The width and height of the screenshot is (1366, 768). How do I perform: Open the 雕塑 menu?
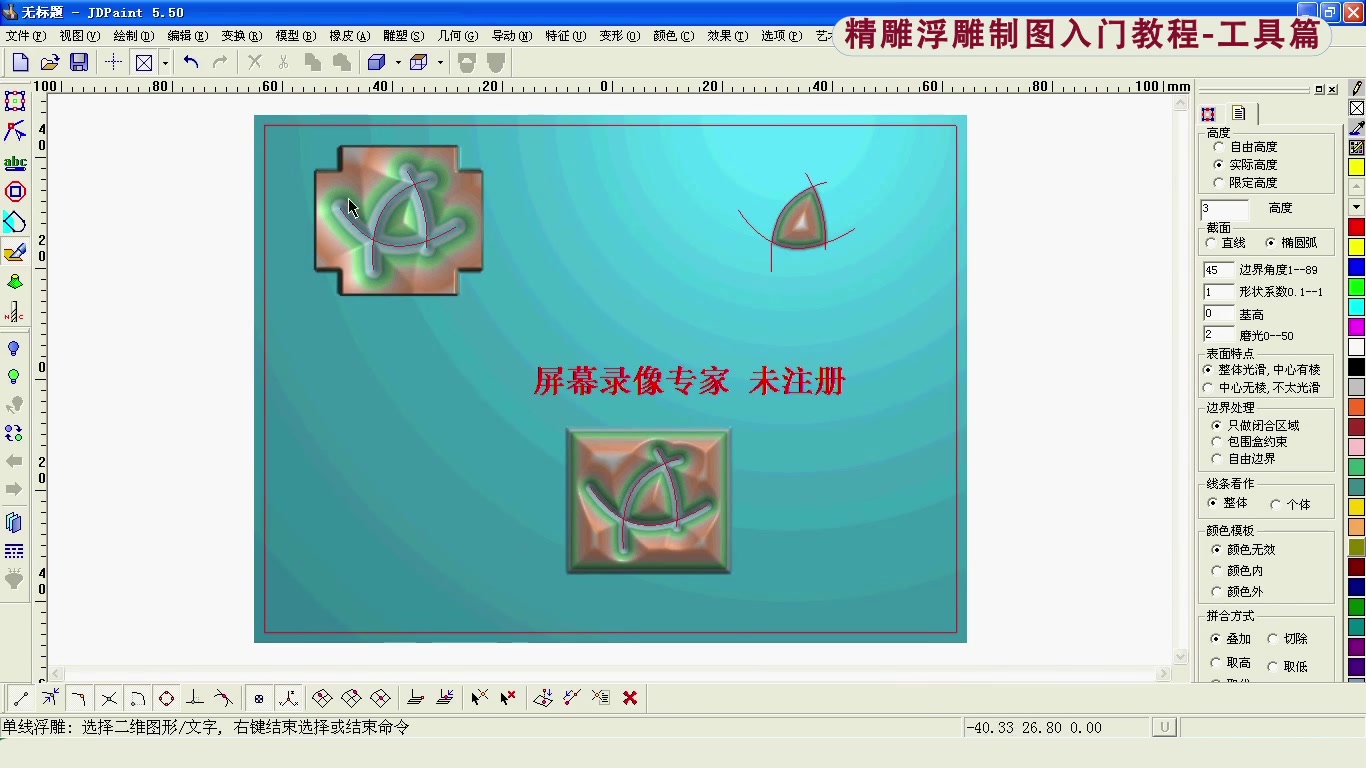tap(404, 34)
